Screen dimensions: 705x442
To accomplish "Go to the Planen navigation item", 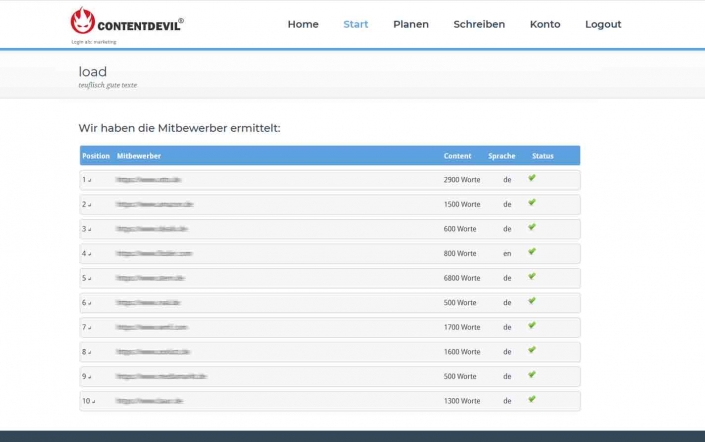I will [x=411, y=24].
